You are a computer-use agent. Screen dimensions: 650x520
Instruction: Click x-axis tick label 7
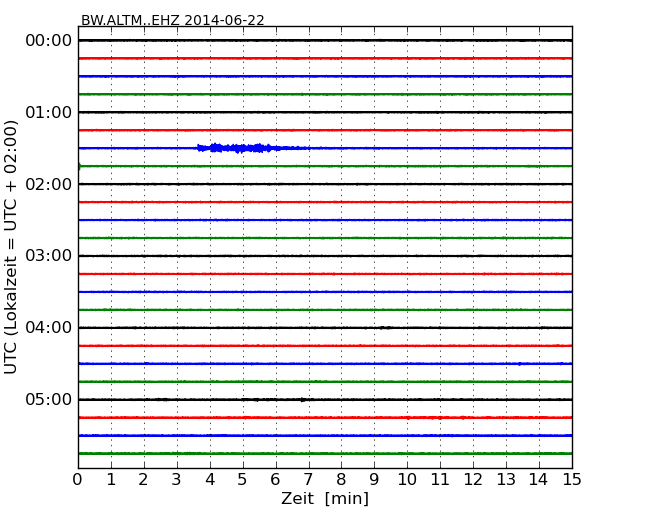pos(308,480)
